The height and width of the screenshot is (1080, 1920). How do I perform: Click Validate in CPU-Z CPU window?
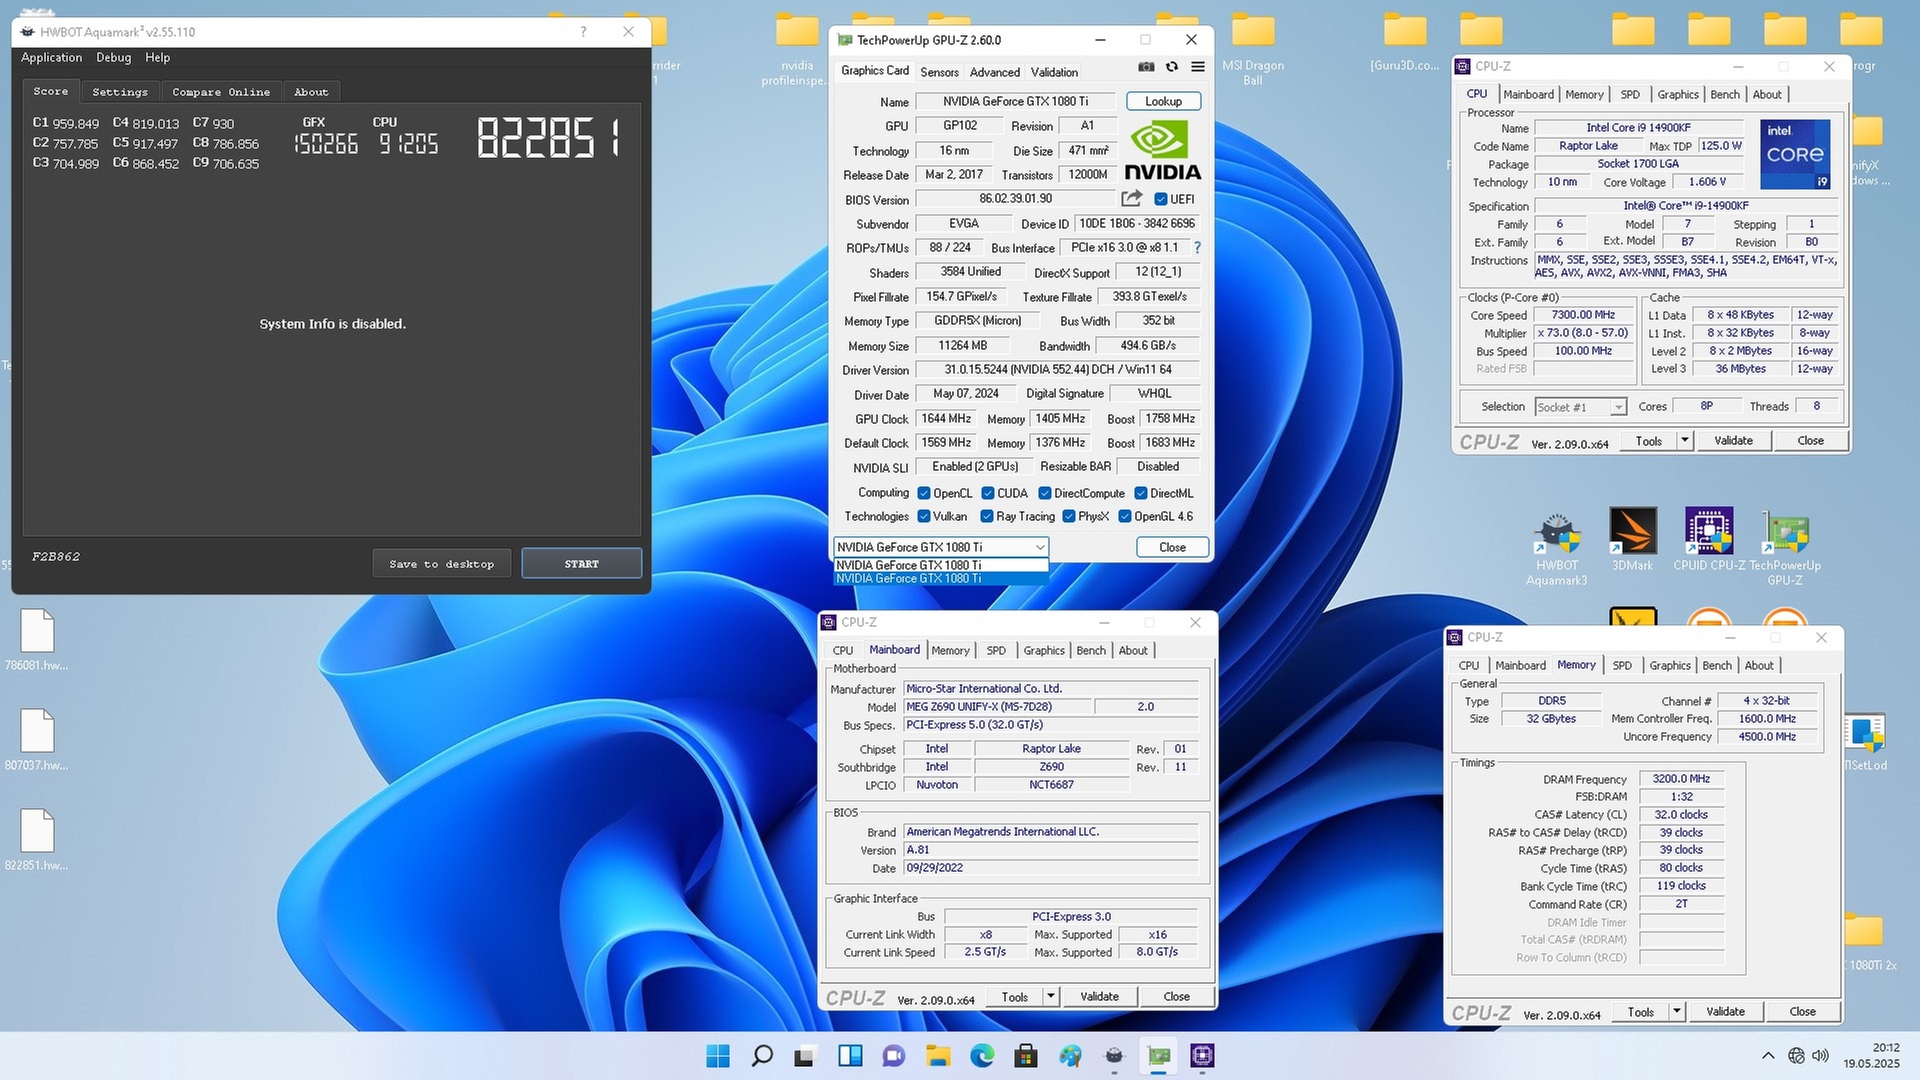[x=1734, y=440]
